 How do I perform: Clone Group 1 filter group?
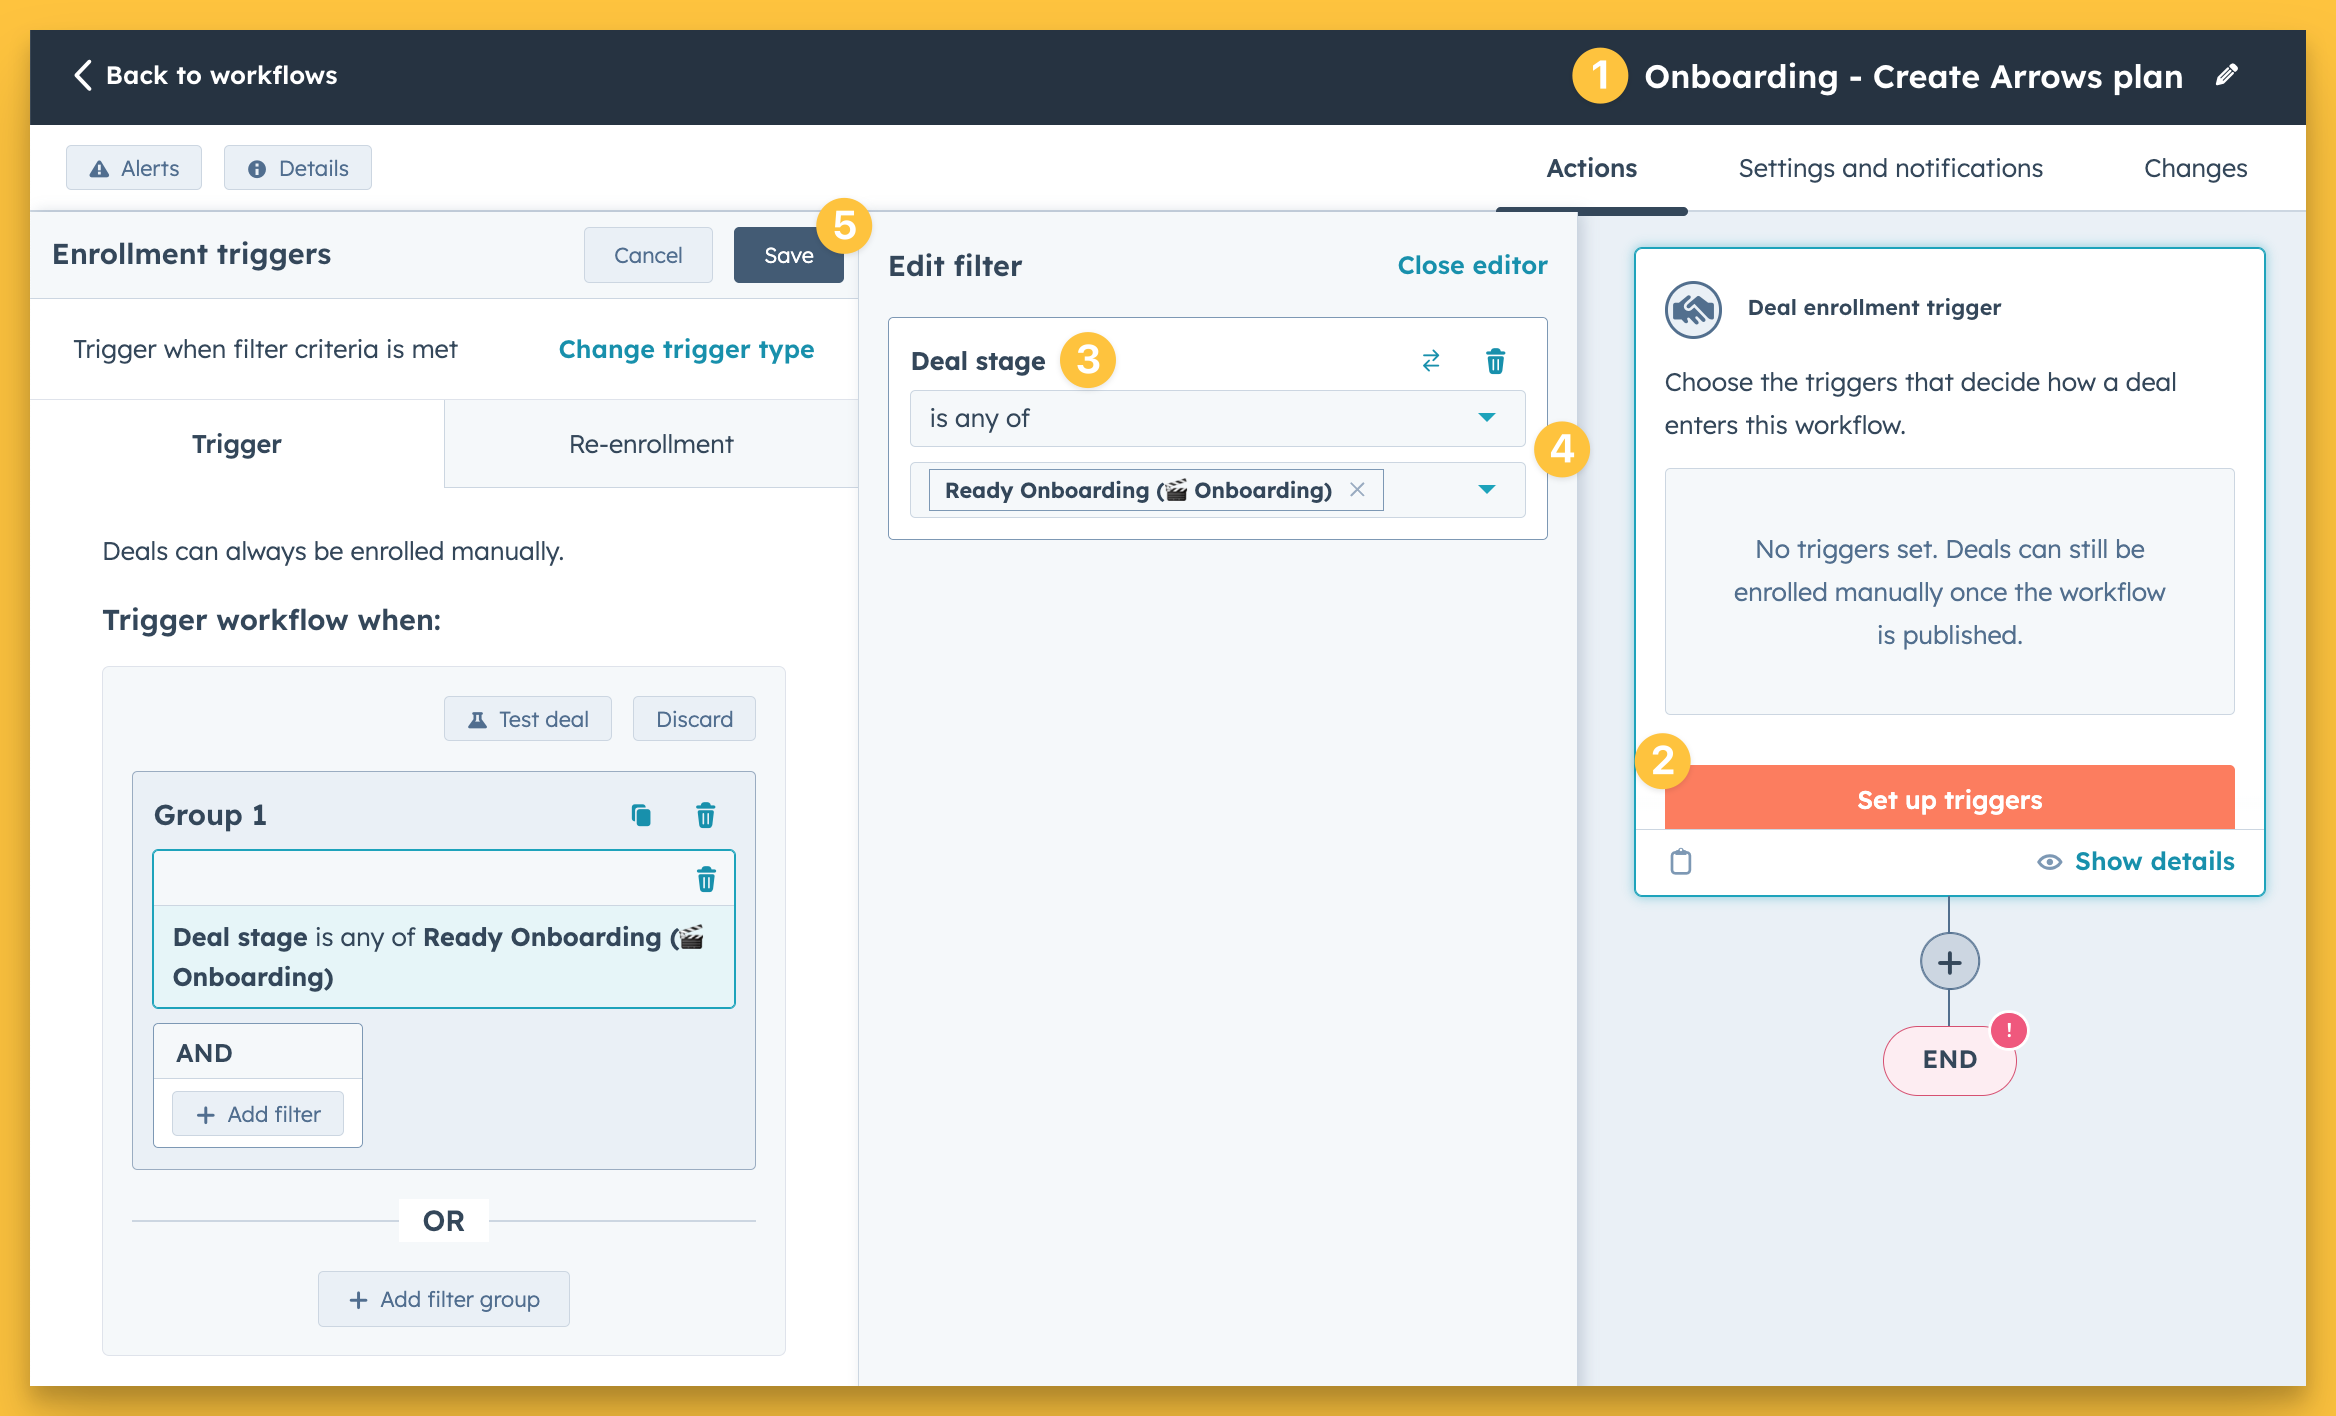tap(641, 816)
